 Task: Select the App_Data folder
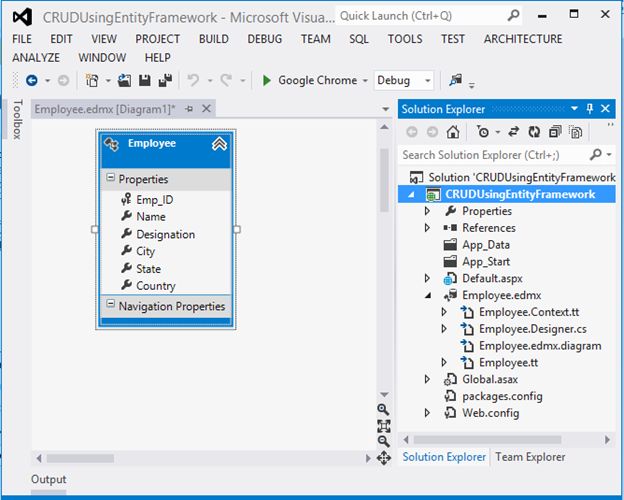(486, 245)
